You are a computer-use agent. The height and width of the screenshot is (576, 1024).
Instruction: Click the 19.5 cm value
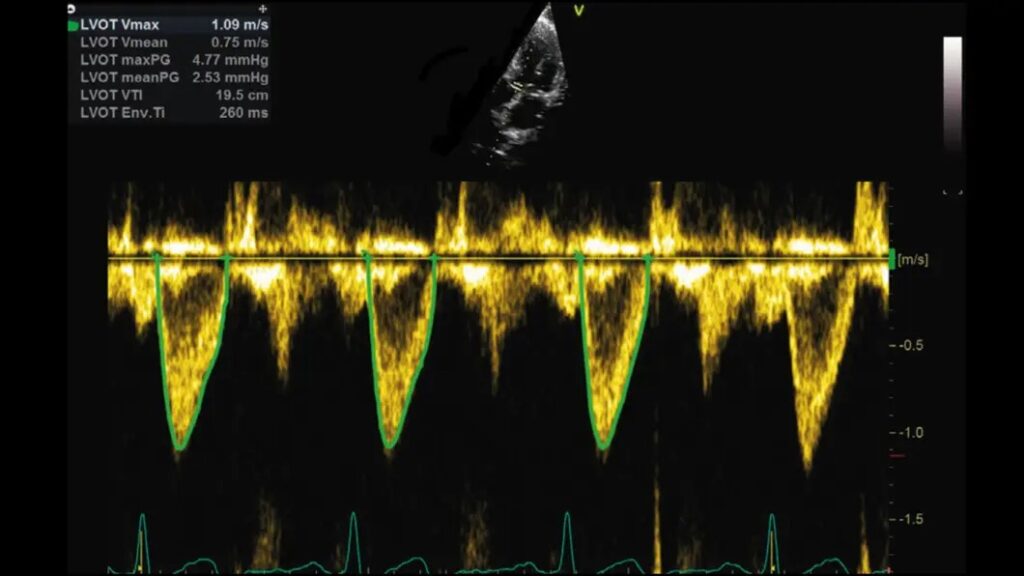(x=242, y=95)
